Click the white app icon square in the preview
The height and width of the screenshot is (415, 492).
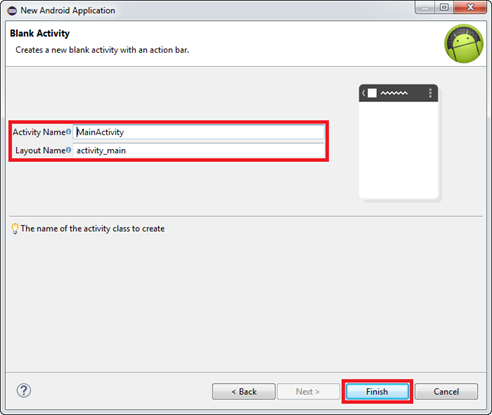372,93
